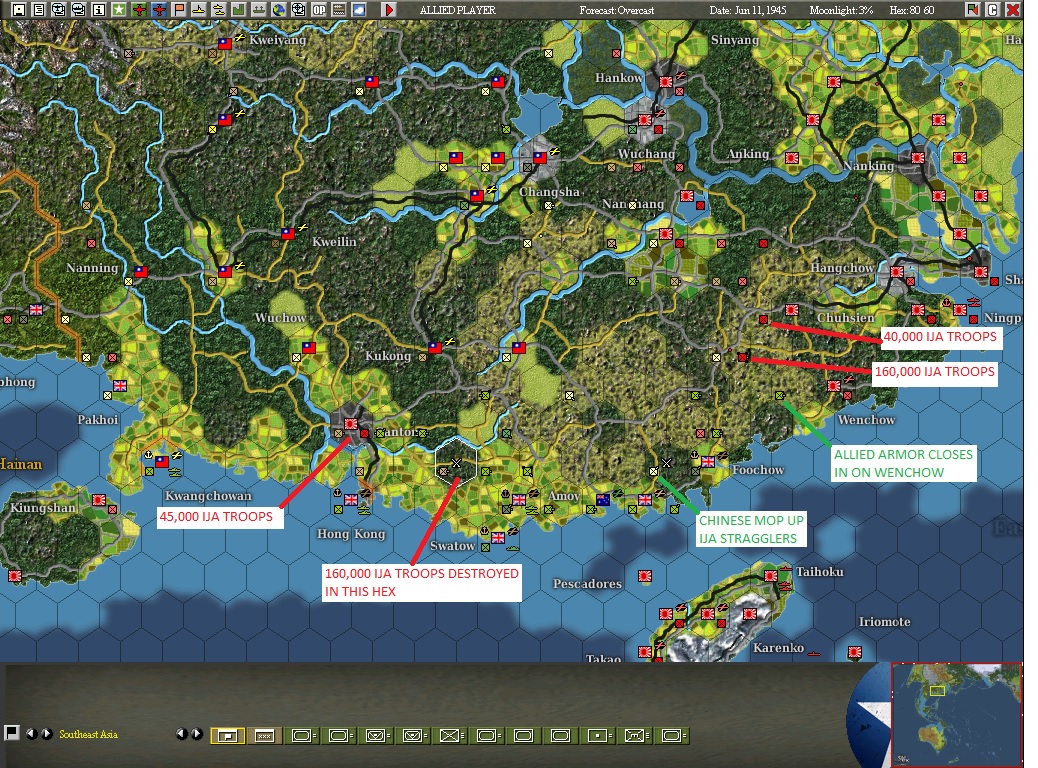This screenshot has width=1038, height=768.
Task: Click the orange flag toolbar icon
Action: (179, 10)
